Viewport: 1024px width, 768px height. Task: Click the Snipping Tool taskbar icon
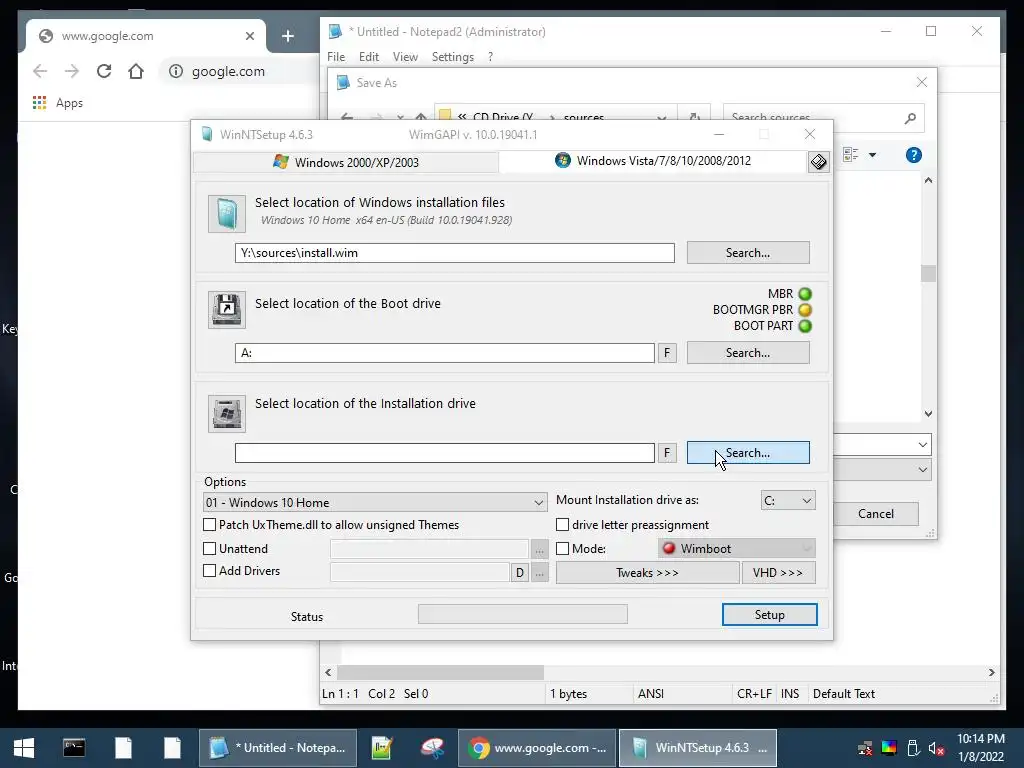432,748
